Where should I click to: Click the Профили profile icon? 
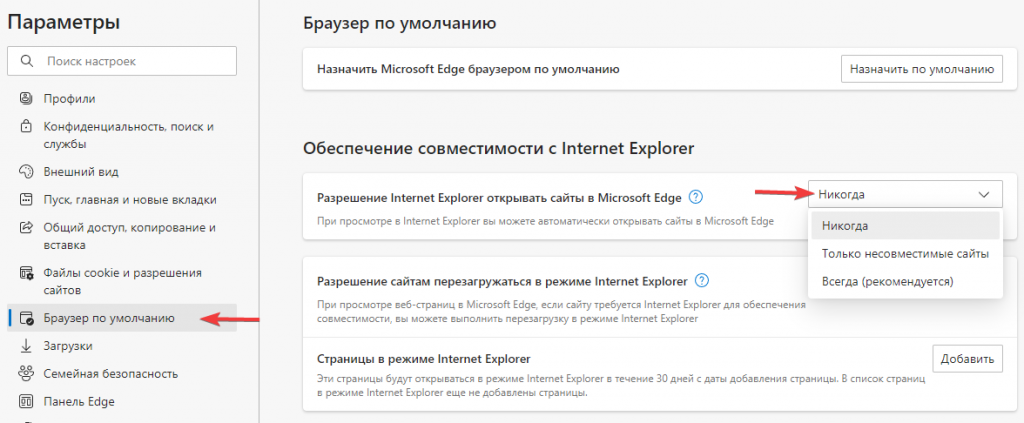pos(26,99)
